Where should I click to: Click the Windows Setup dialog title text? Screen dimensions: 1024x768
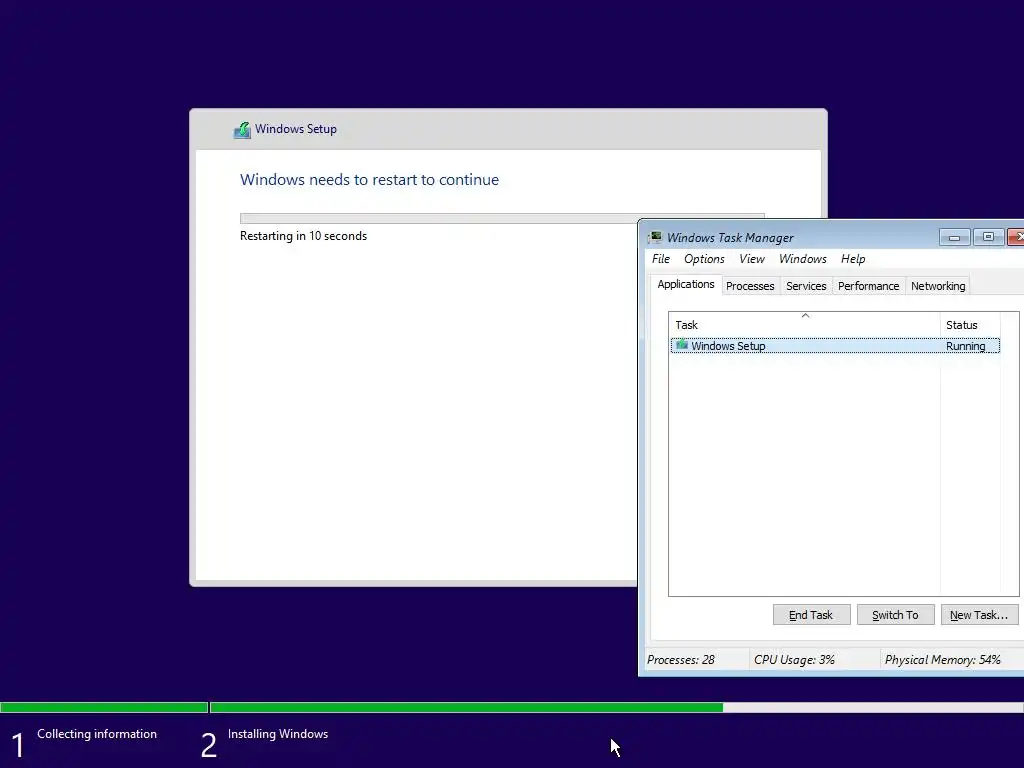(296, 129)
